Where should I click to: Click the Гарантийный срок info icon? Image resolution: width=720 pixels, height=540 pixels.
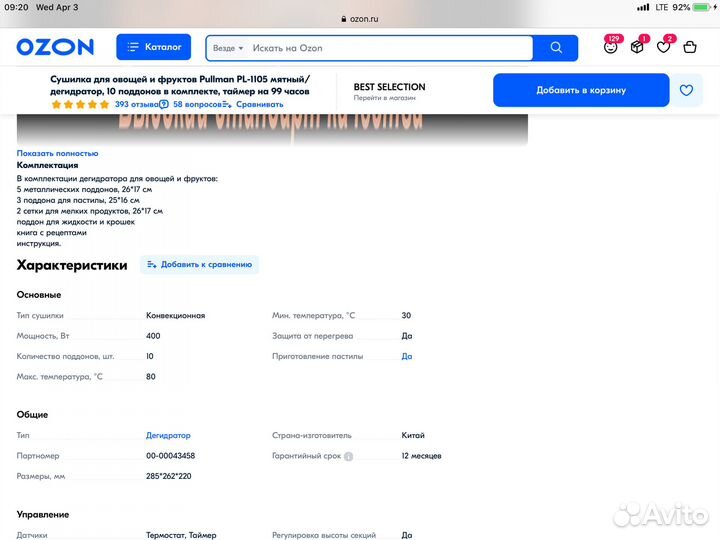point(348,456)
